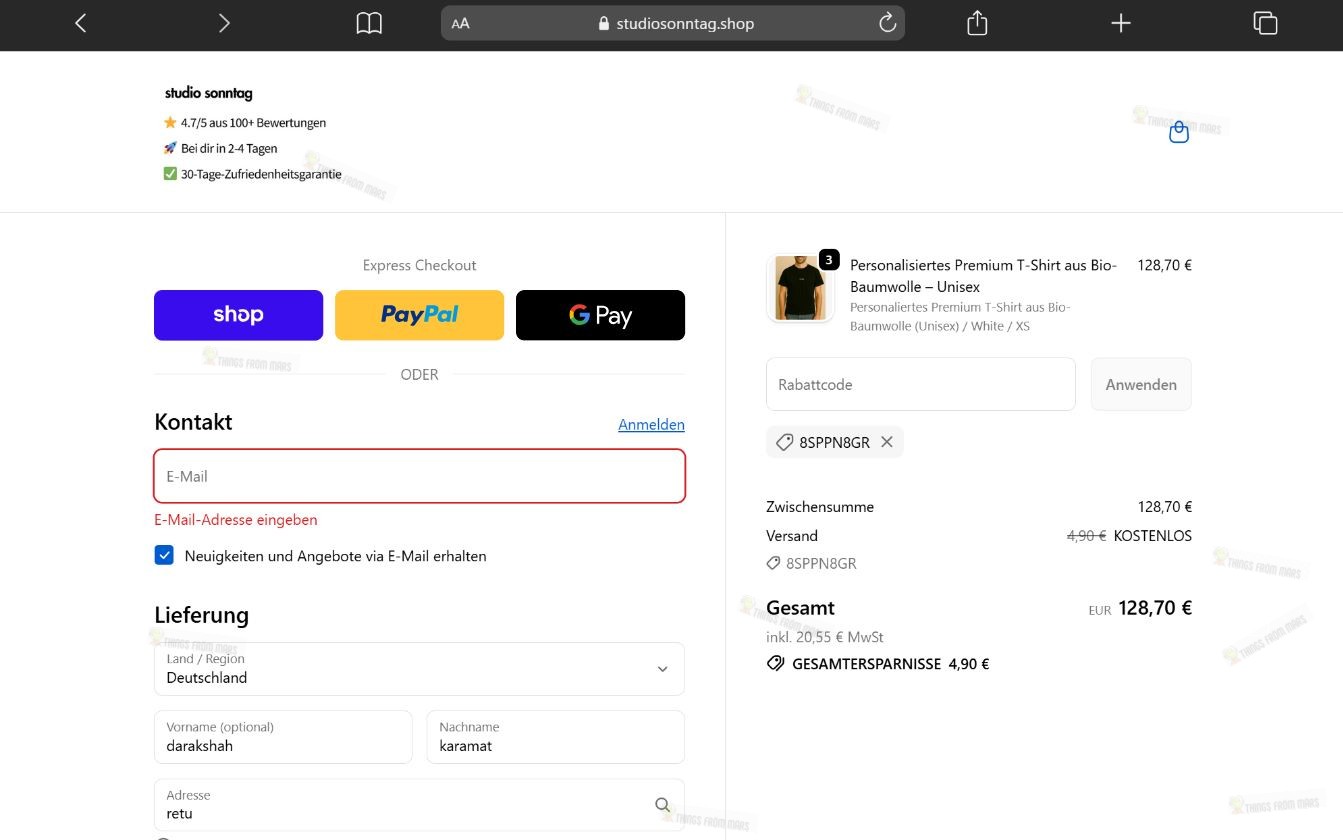This screenshot has width=1343, height=840.
Task: Click the E-Mail-Adresse eingeben error message
Action: tap(236, 520)
